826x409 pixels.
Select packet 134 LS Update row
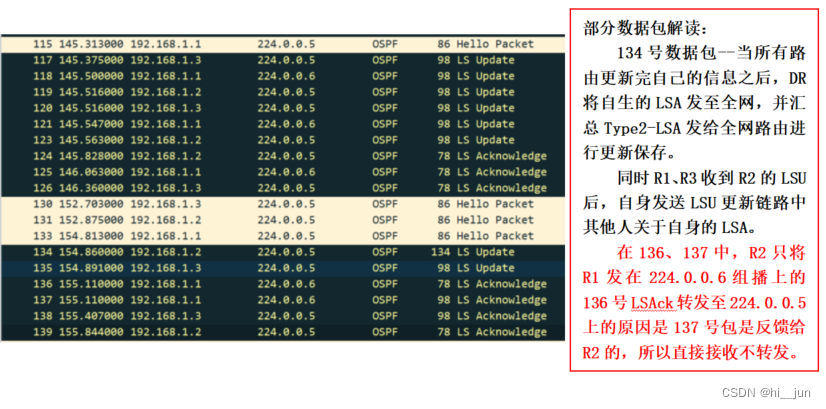(283, 252)
